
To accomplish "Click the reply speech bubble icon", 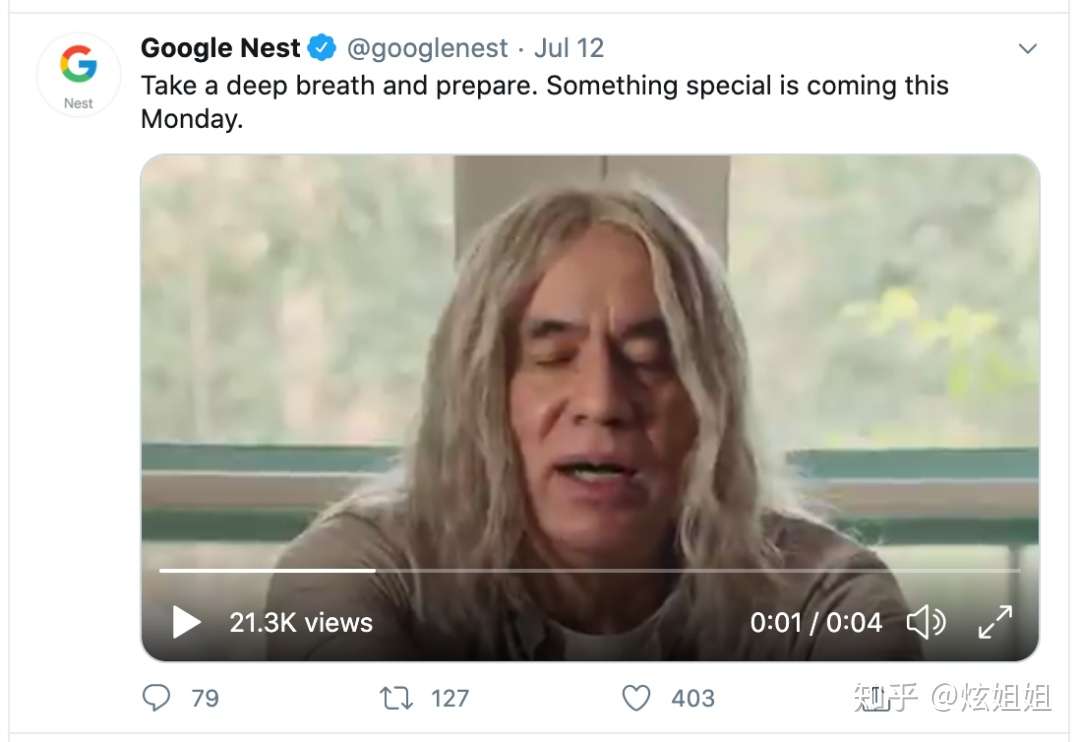I will click(x=156, y=697).
